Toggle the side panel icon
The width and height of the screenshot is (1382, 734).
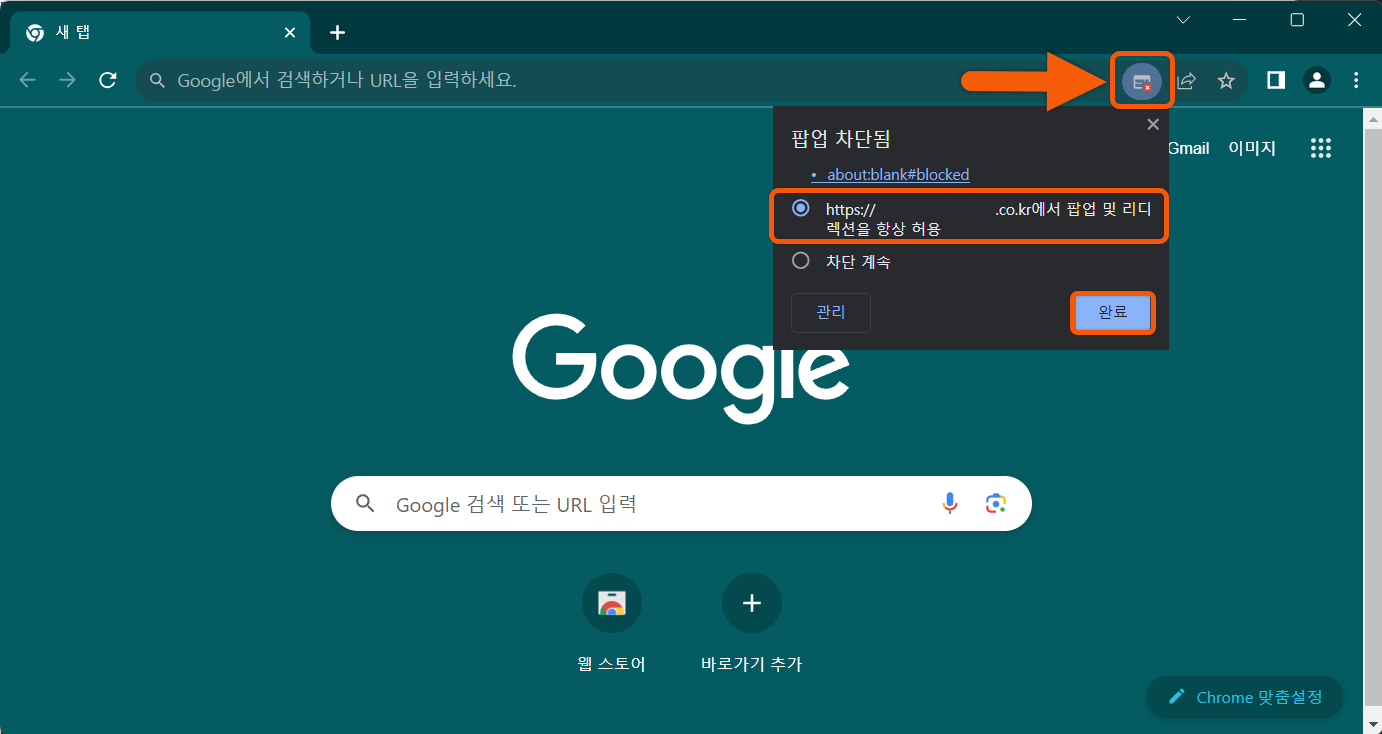click(x=1276, y=80)
